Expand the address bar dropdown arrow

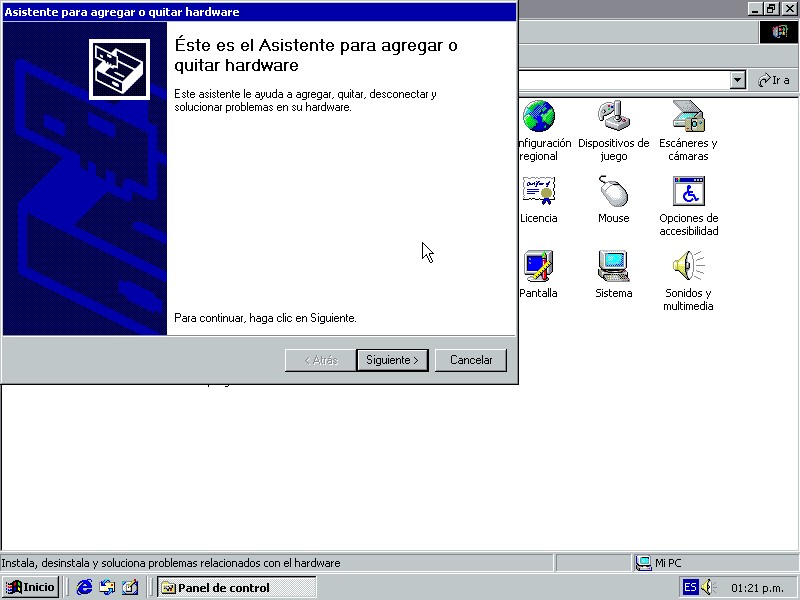(737, 80)
